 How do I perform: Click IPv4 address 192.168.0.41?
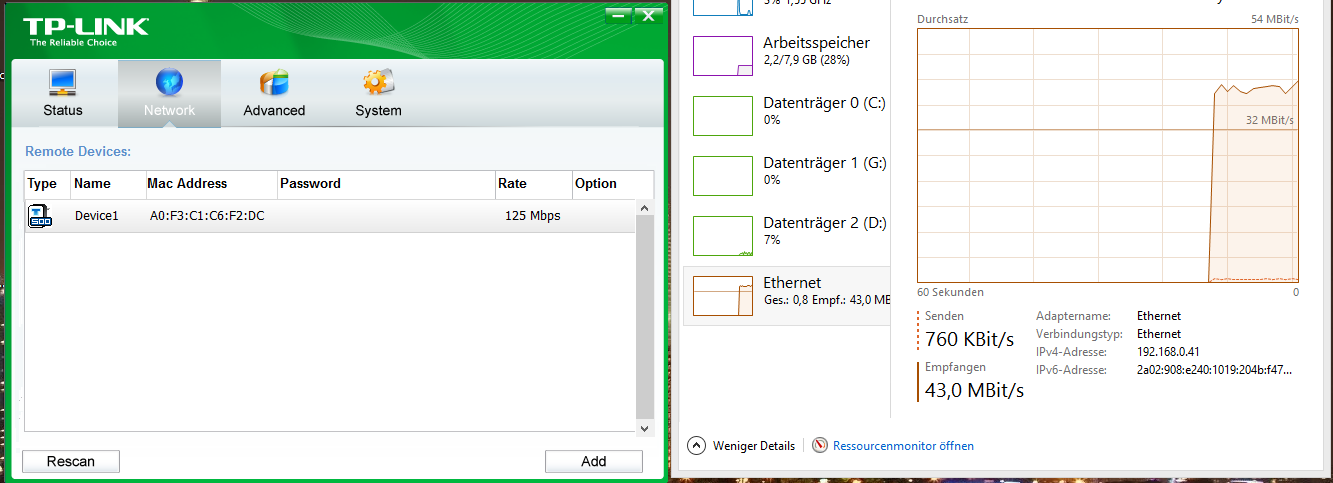pos(1168,352)
